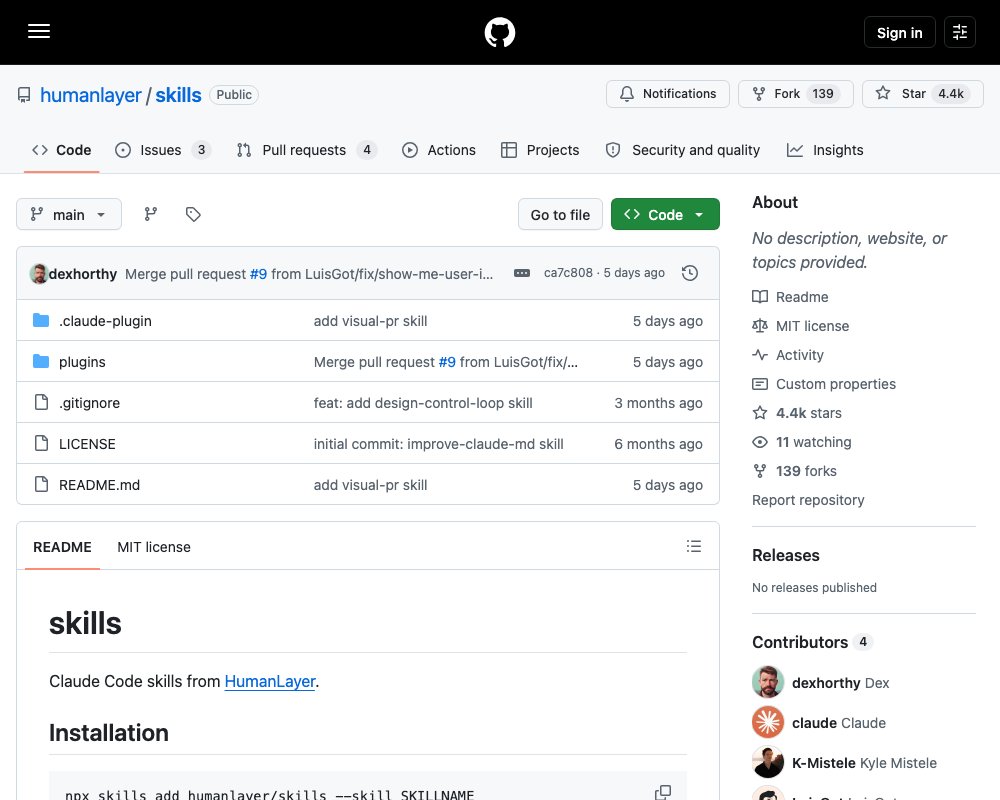Open the Insights tab
Screen dimensions: 1000x800
click(x=825, y=150)
